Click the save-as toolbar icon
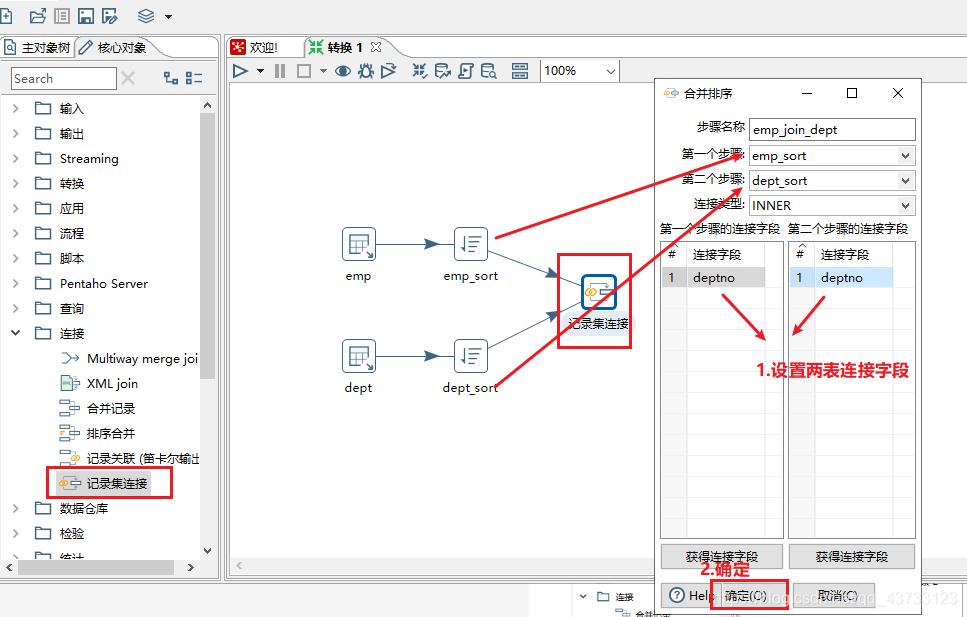Screen dimensions: 967x617 tap(110, 16)
